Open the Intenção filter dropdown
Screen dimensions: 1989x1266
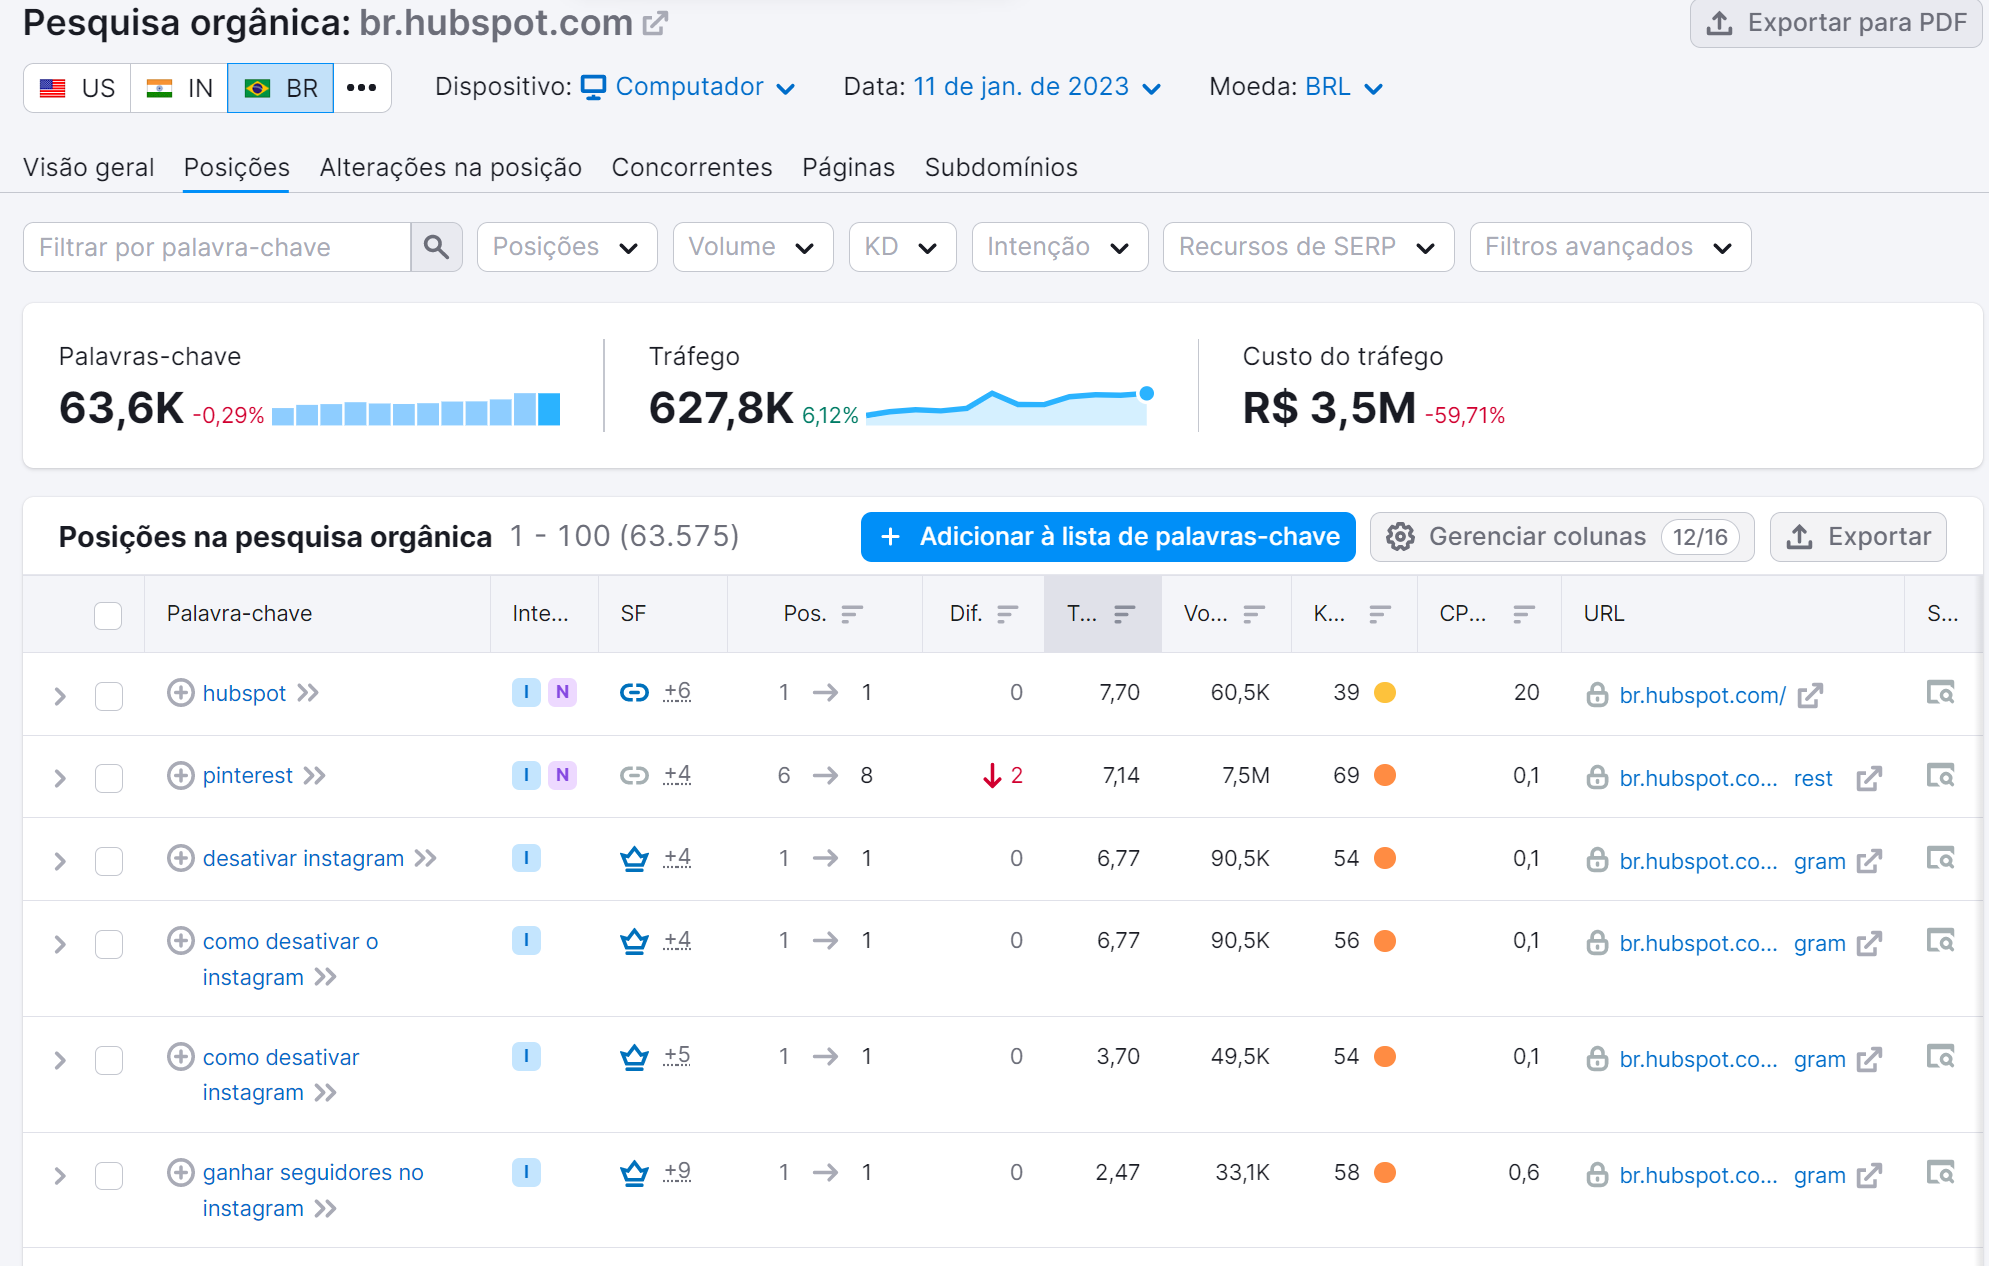1059,247
